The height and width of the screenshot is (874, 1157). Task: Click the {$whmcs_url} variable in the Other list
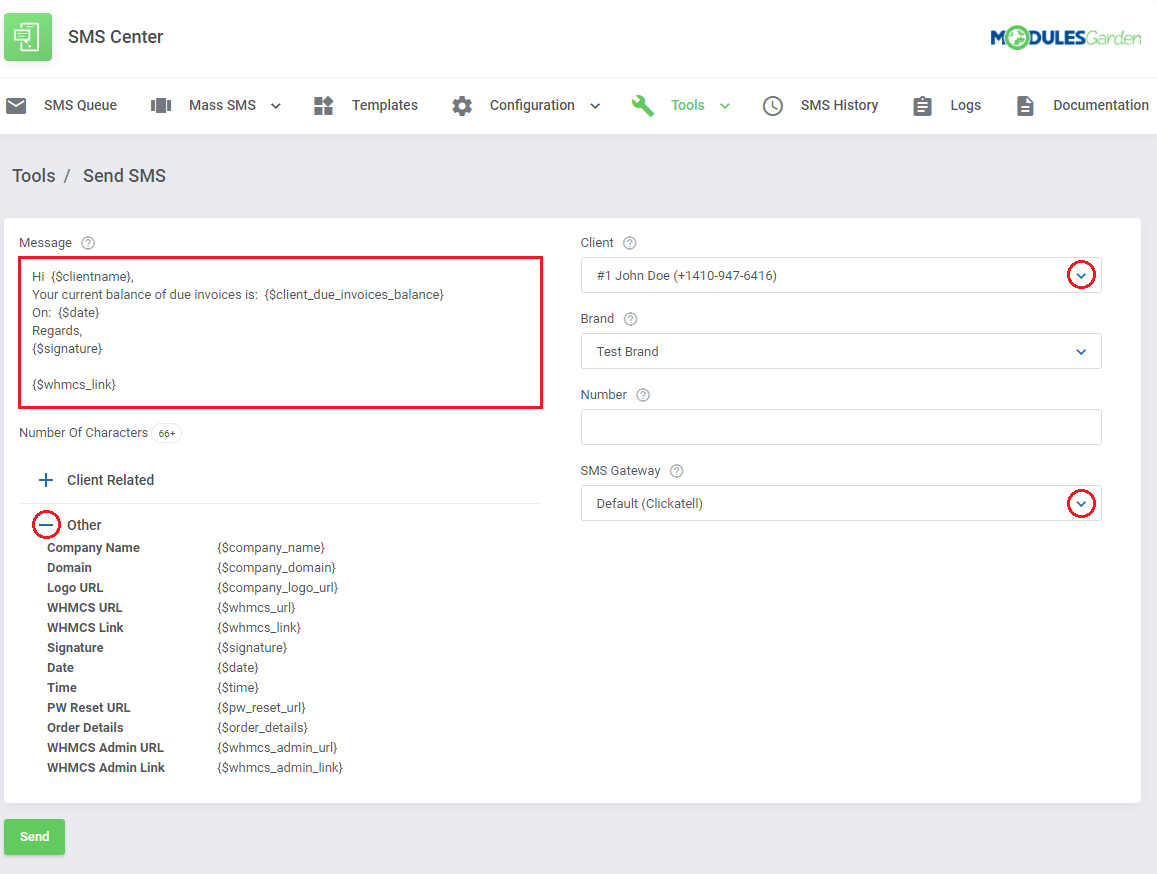(256, 608)
